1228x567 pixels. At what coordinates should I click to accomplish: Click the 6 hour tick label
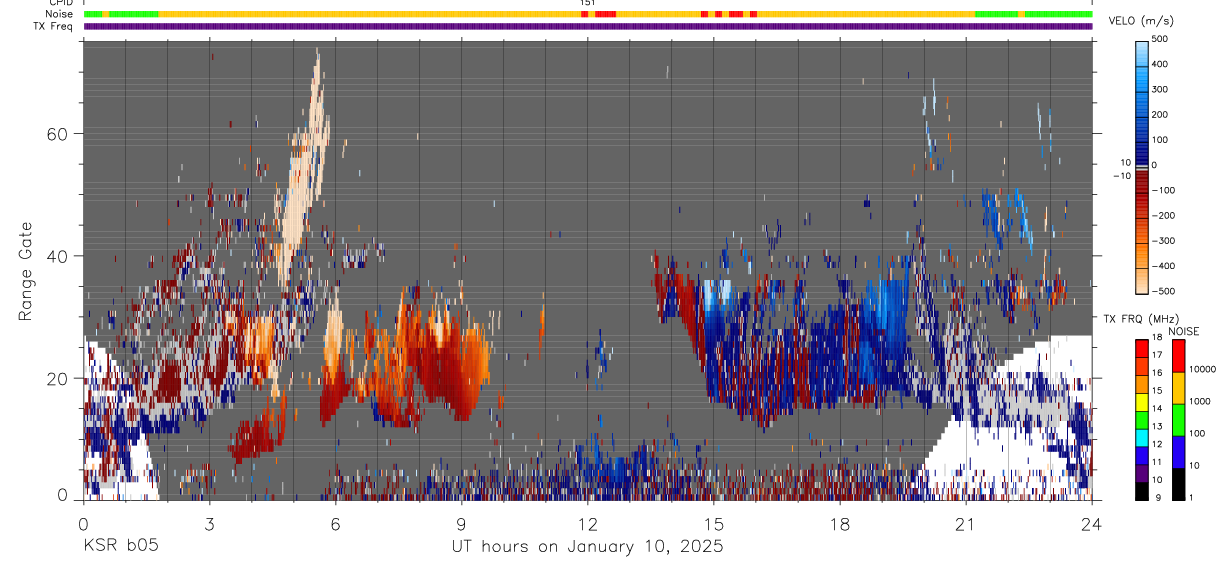pyautogui.click(x=335, y=523)
